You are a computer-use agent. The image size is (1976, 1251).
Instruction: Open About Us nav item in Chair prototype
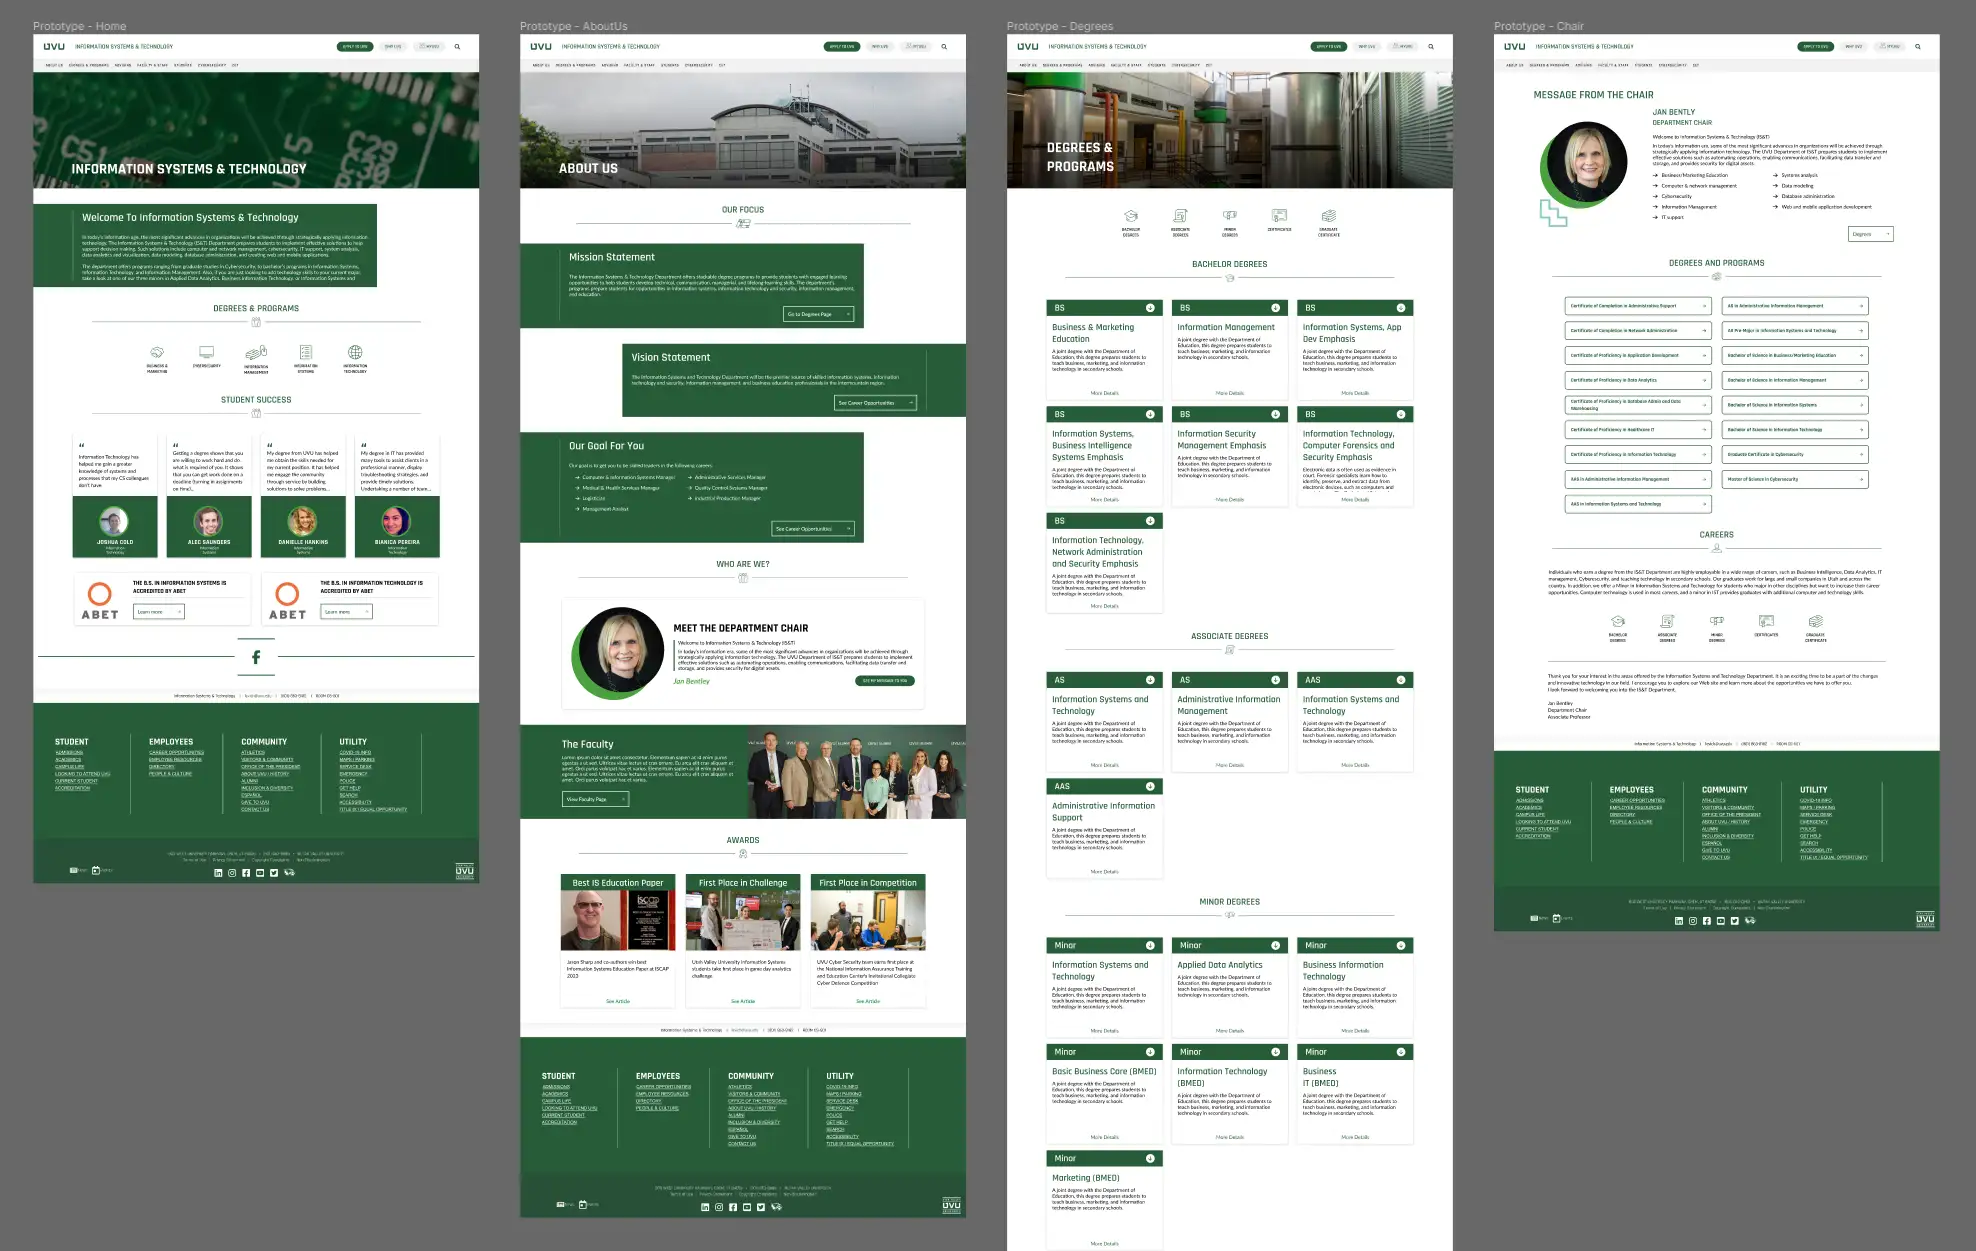pos(1515,65)
